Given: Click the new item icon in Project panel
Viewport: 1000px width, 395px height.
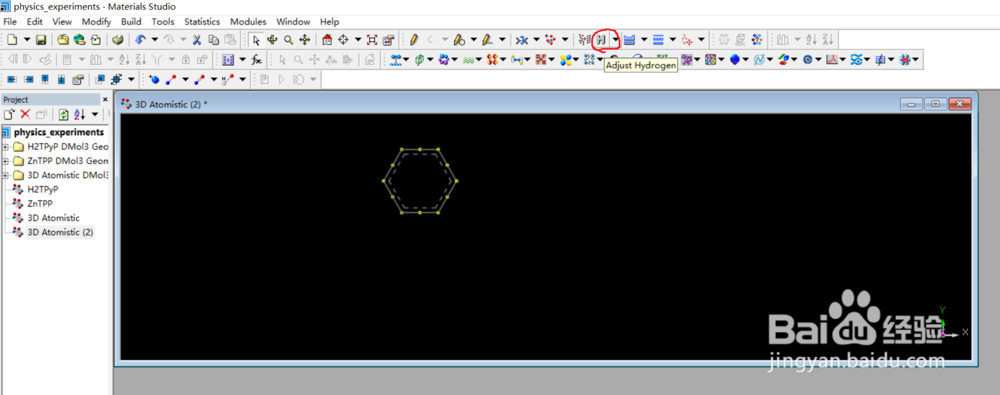Looking at the screenshot, I should [x=9, y=114].
